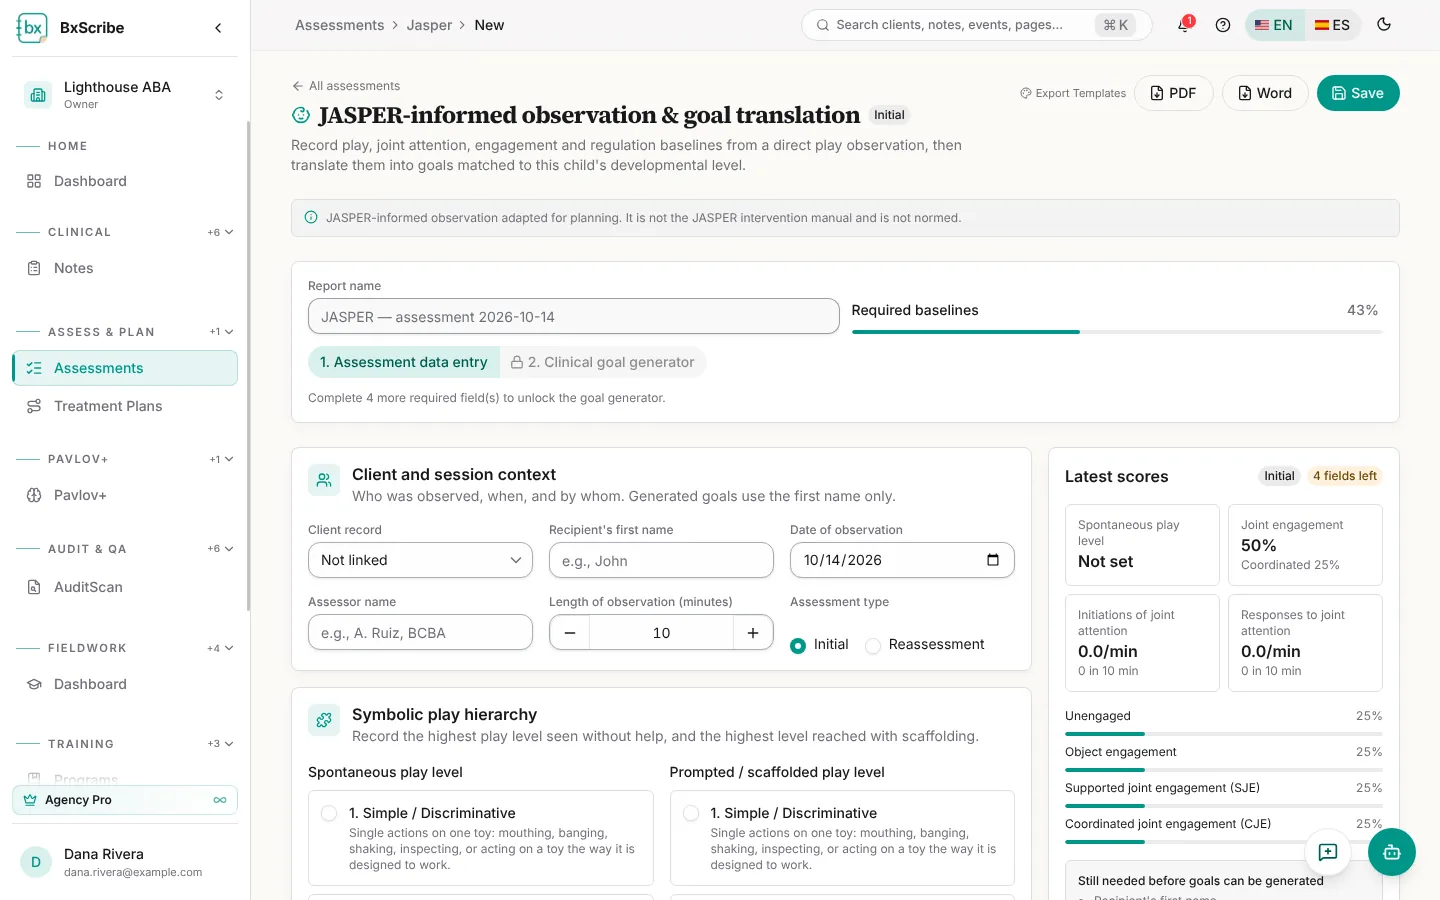Increase observation length with plus button

tap(753, 633)
